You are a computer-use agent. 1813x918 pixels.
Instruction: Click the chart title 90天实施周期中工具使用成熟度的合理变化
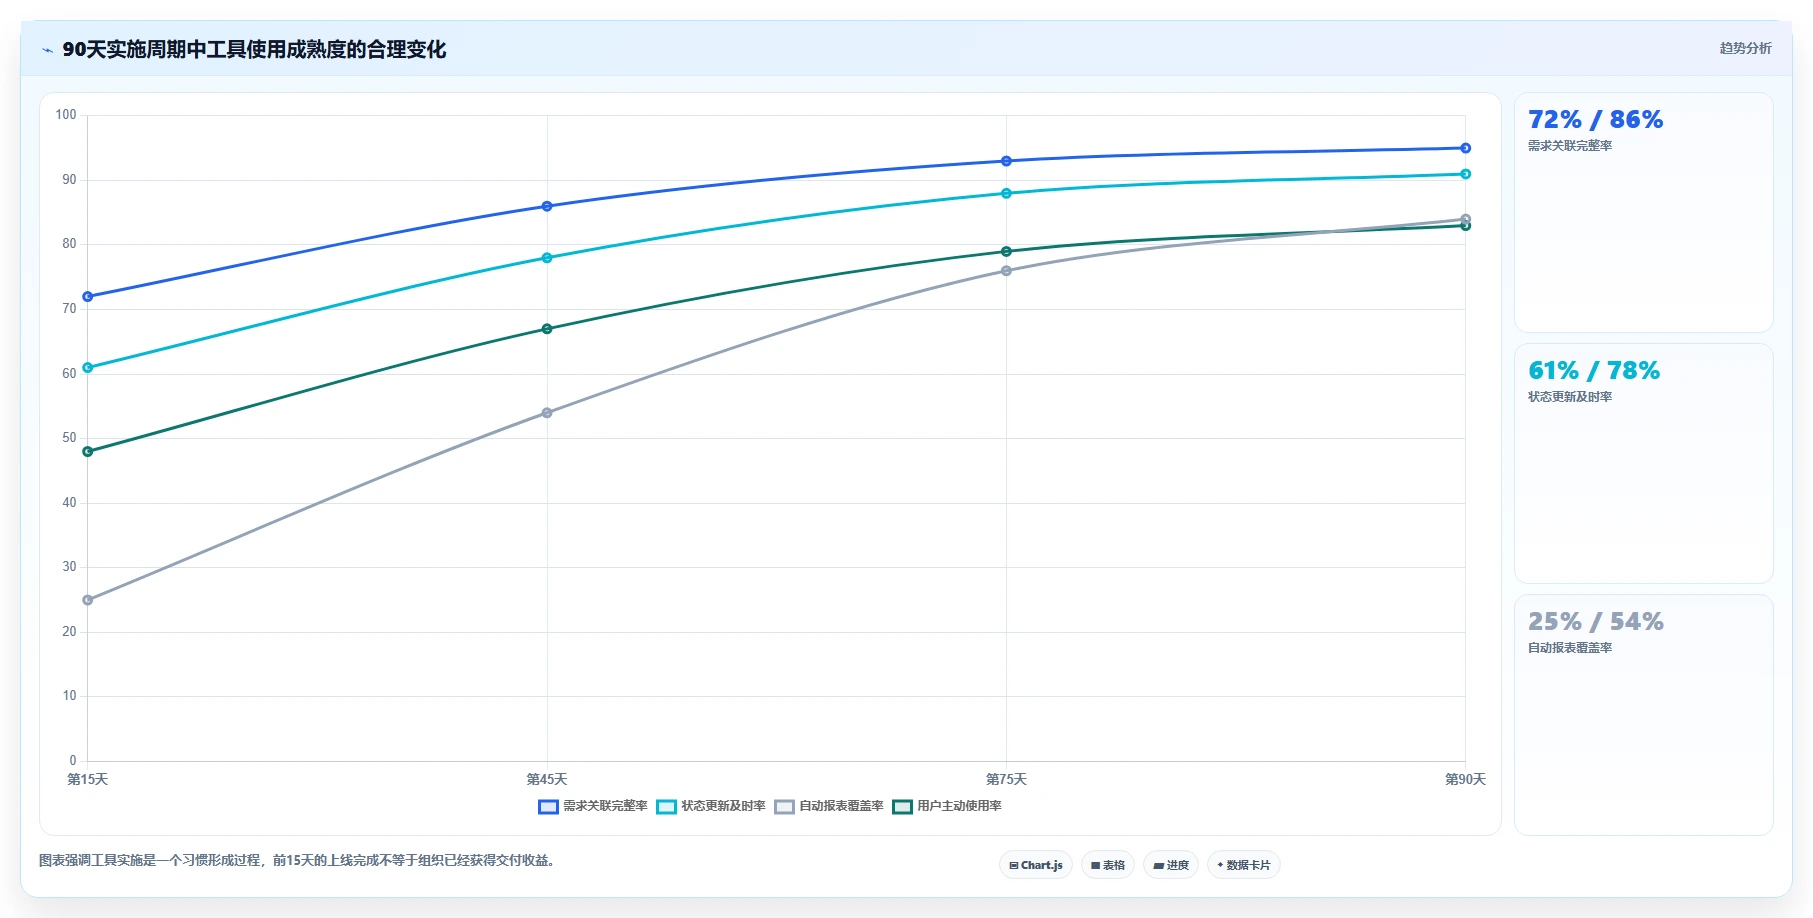click(x=254, y=50)
